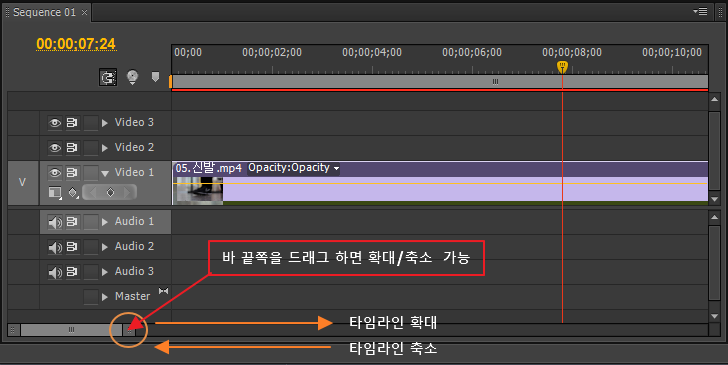
Task: Toggle sync lock on Audio 2
Action: 72,247
